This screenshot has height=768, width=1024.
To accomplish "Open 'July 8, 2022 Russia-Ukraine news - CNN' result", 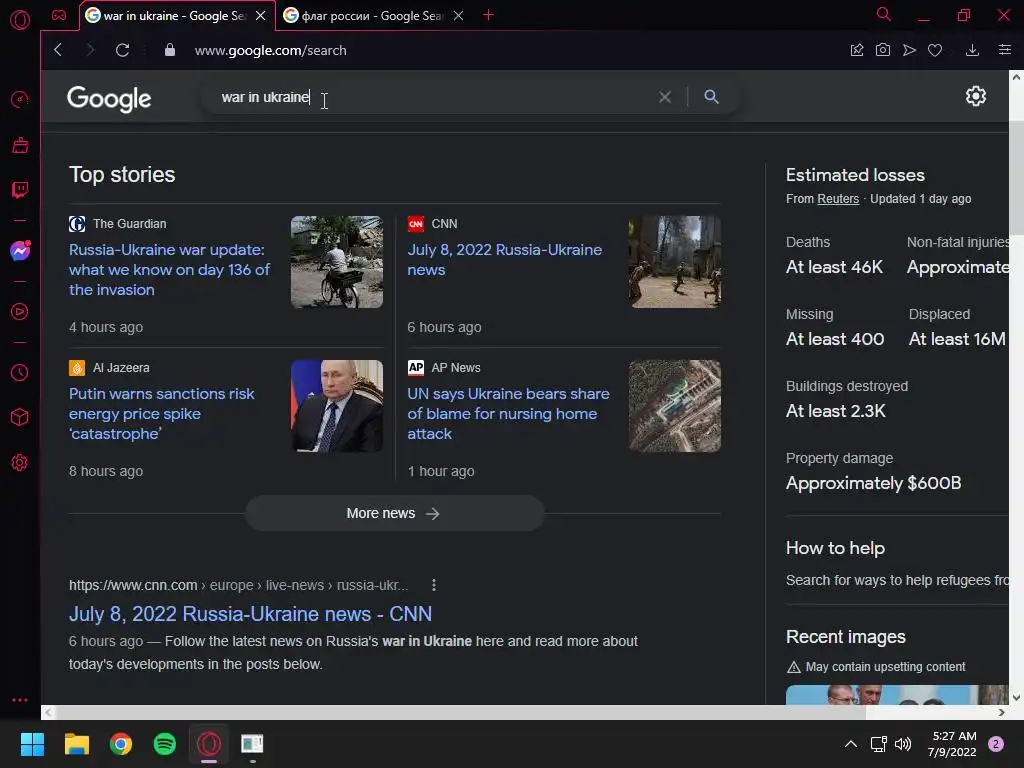I will 250,614.
